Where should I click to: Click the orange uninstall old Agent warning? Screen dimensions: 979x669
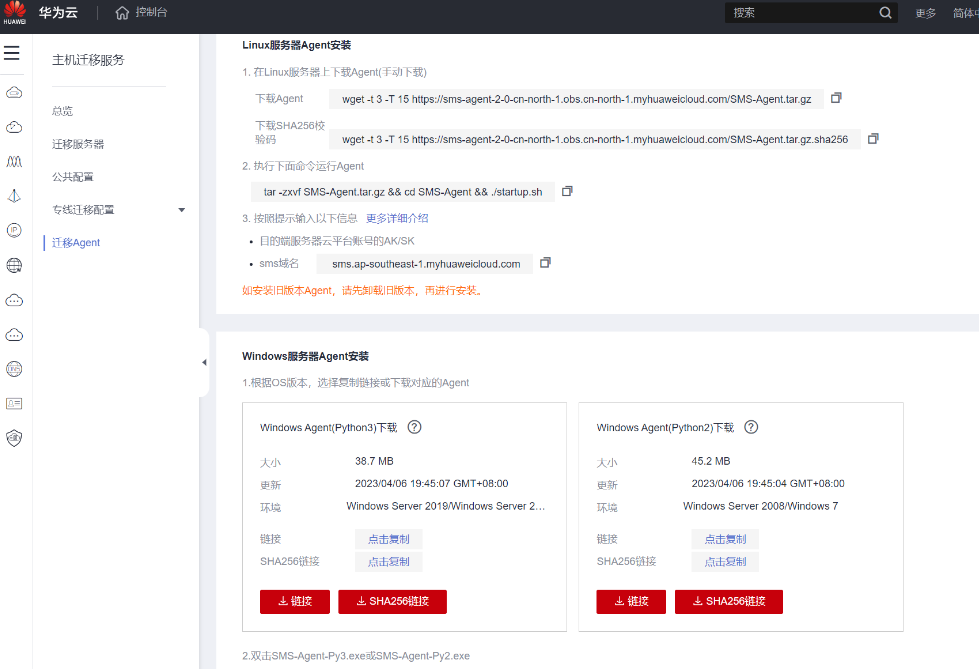coord(363,290)
